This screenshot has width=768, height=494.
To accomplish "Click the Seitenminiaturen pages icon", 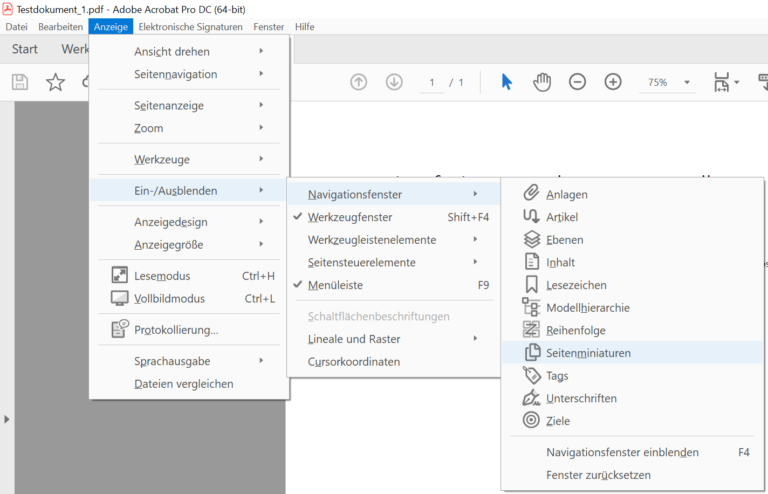I will pos(532,353).
